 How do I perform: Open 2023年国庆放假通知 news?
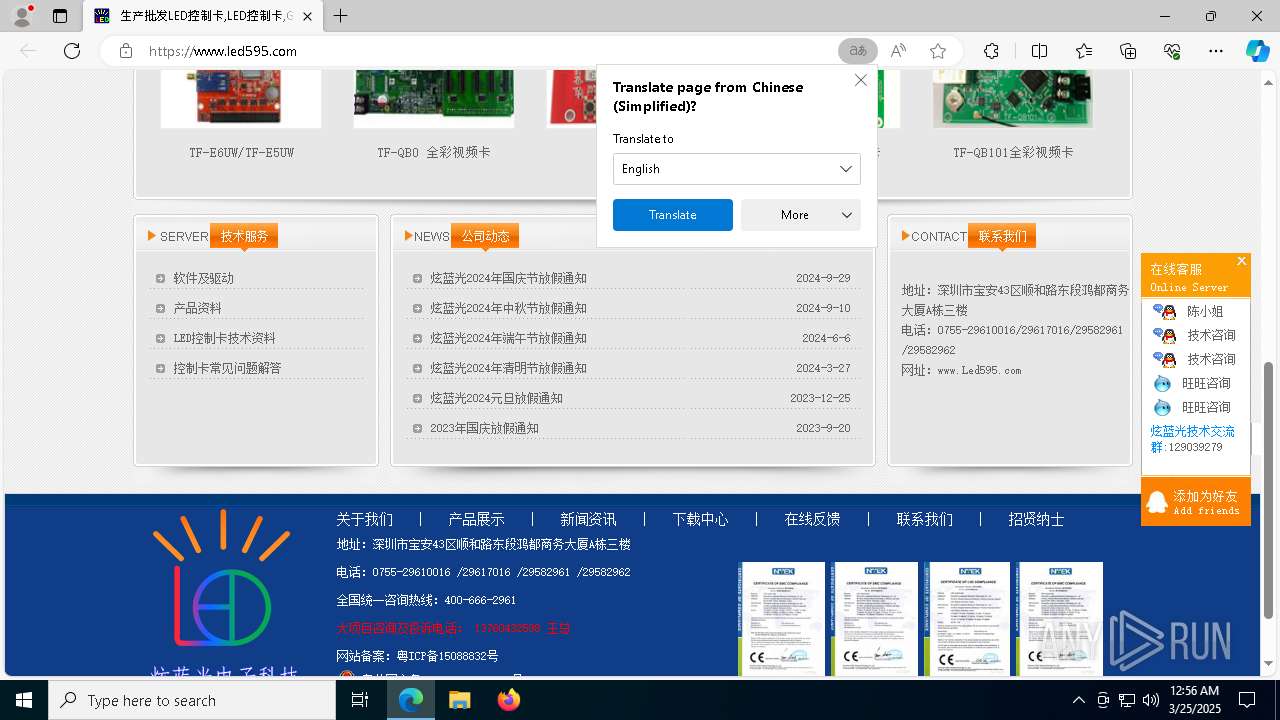484,428
